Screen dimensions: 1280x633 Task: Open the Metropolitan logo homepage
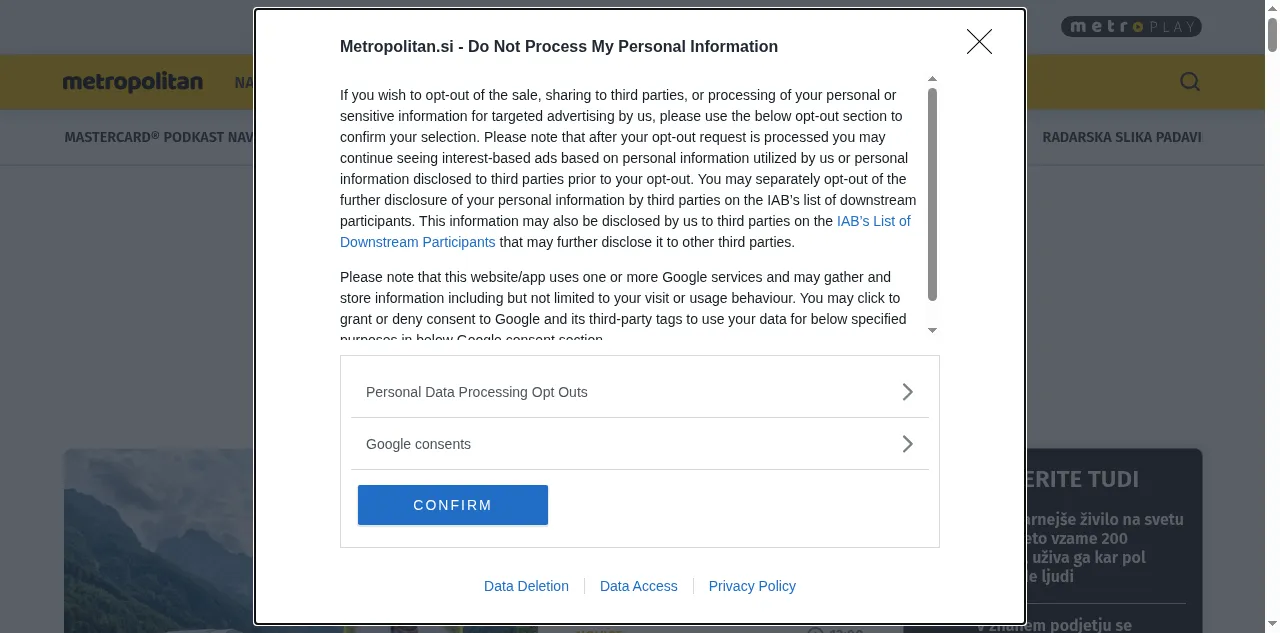pyautogui.click(x=133, y=82)
